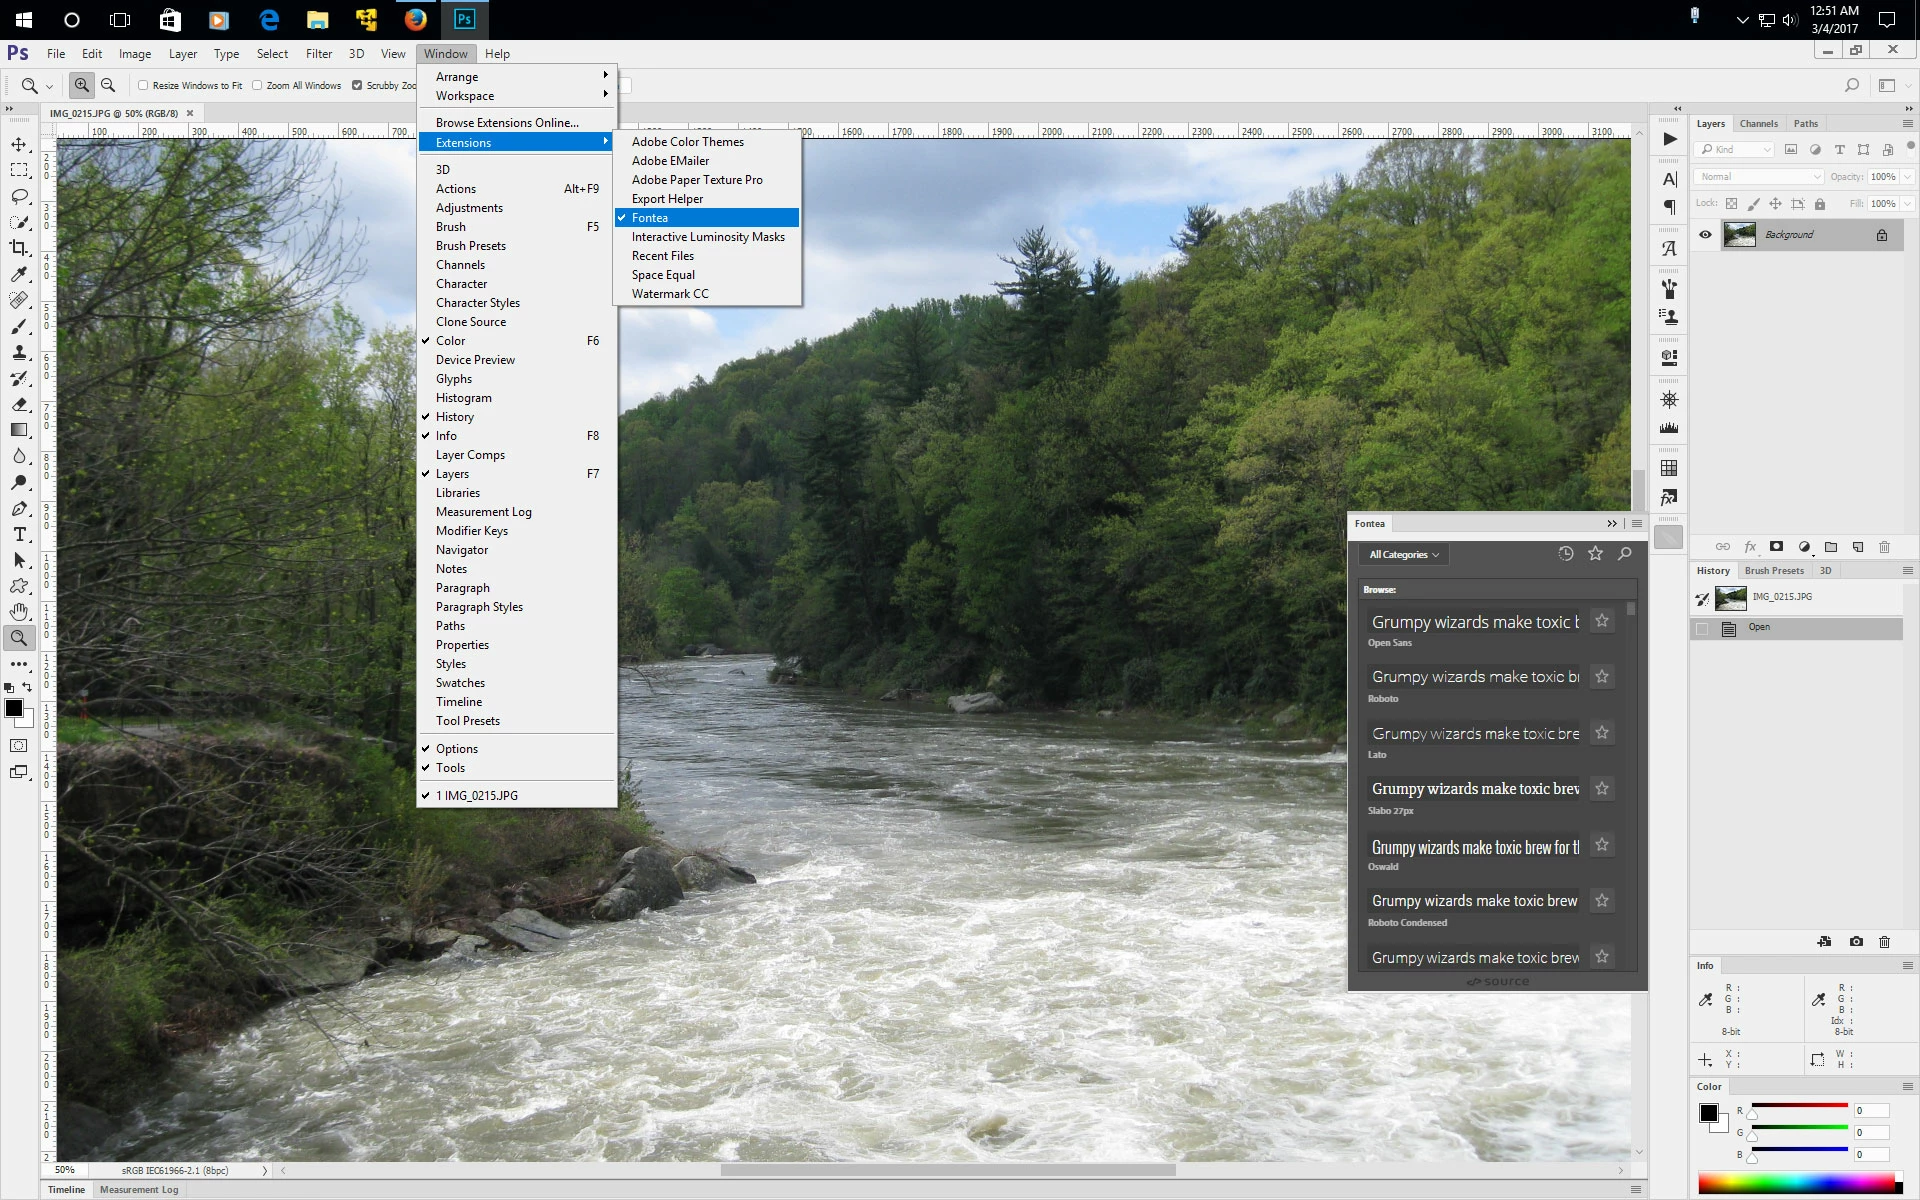1920x1200 pixels.
Task: Open the All Categories dropdown in Fontea
Action: coord(1404,555)
